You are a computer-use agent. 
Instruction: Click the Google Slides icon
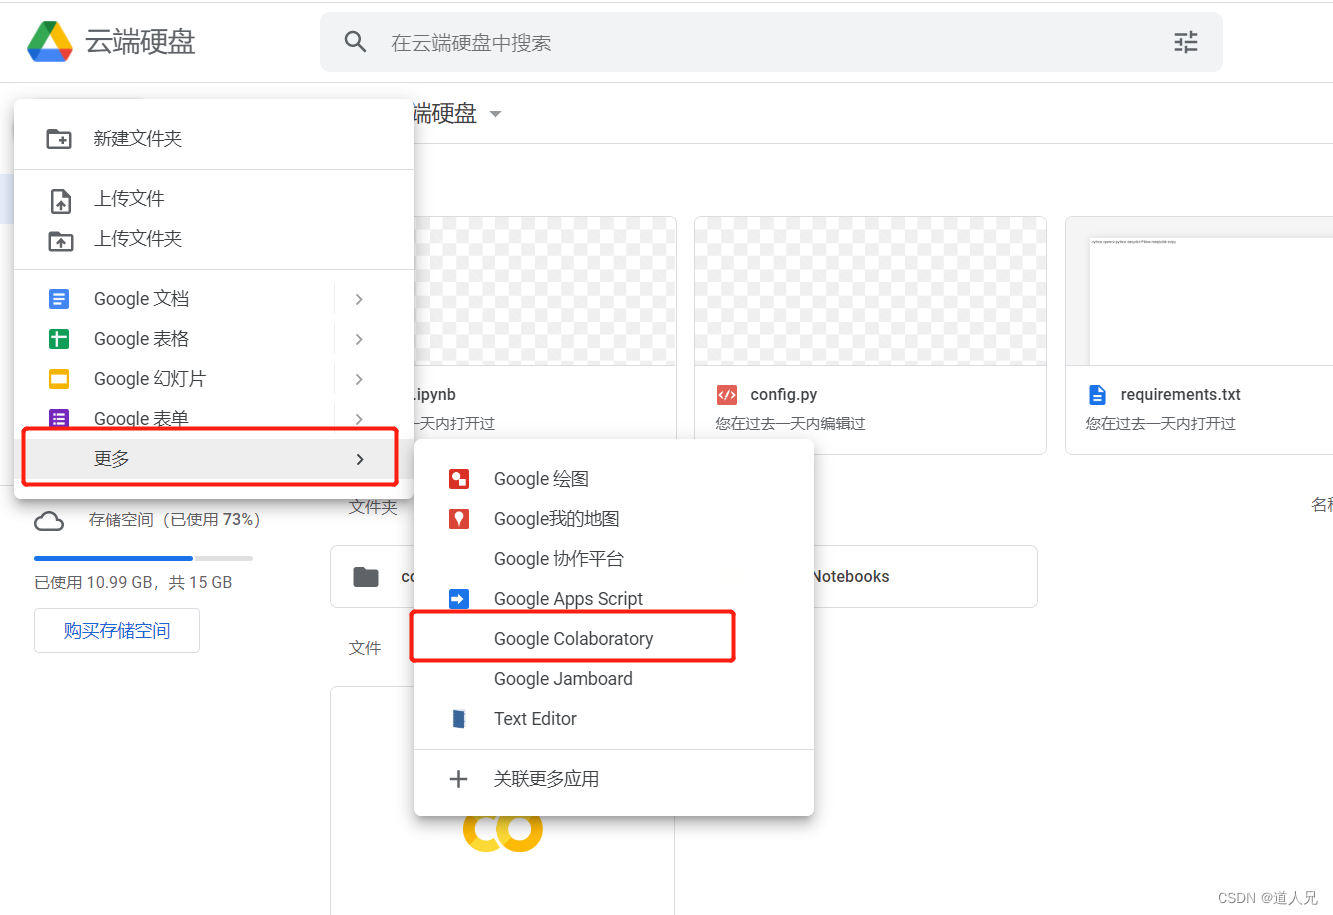[59, 379]
